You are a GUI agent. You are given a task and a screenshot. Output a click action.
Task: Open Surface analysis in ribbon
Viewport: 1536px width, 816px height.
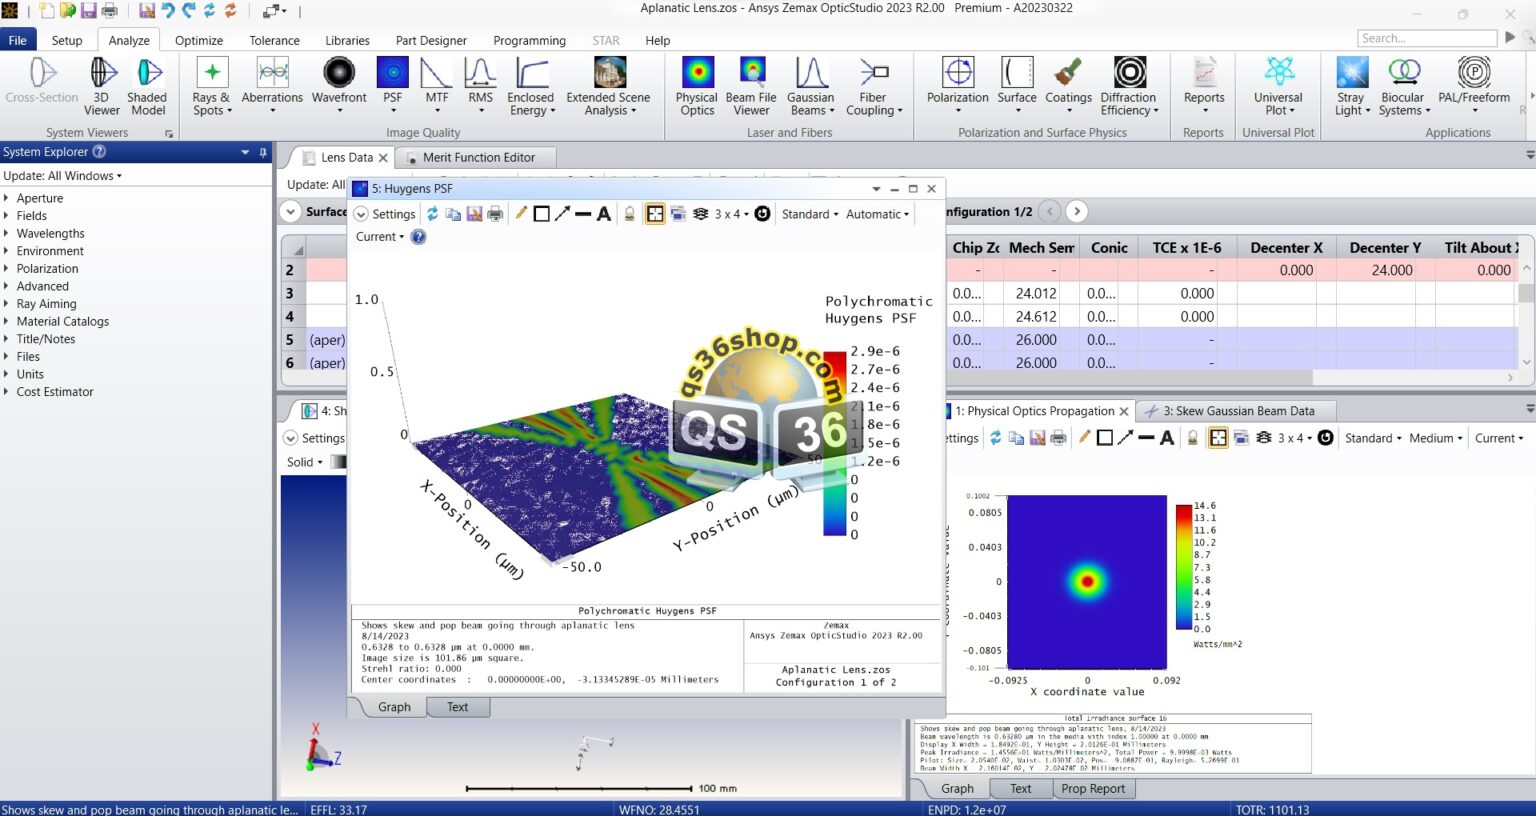1017,86
